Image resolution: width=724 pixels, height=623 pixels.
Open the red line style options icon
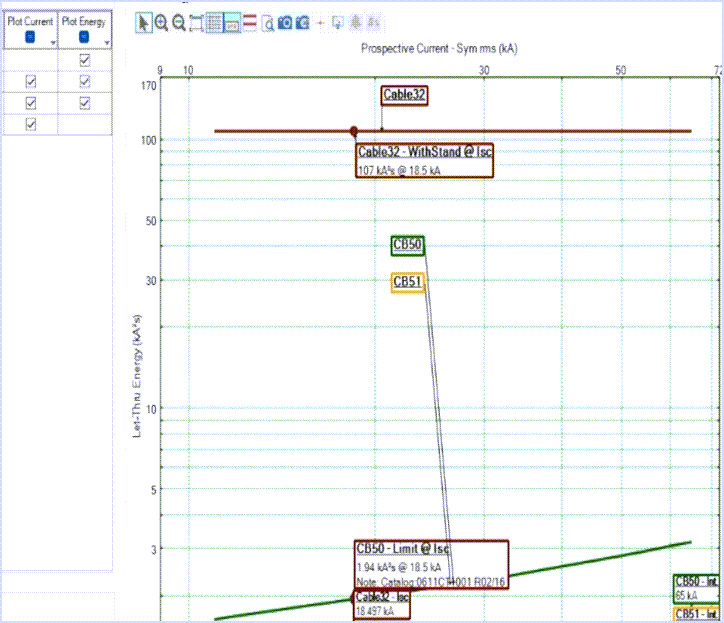coord(249,22)
